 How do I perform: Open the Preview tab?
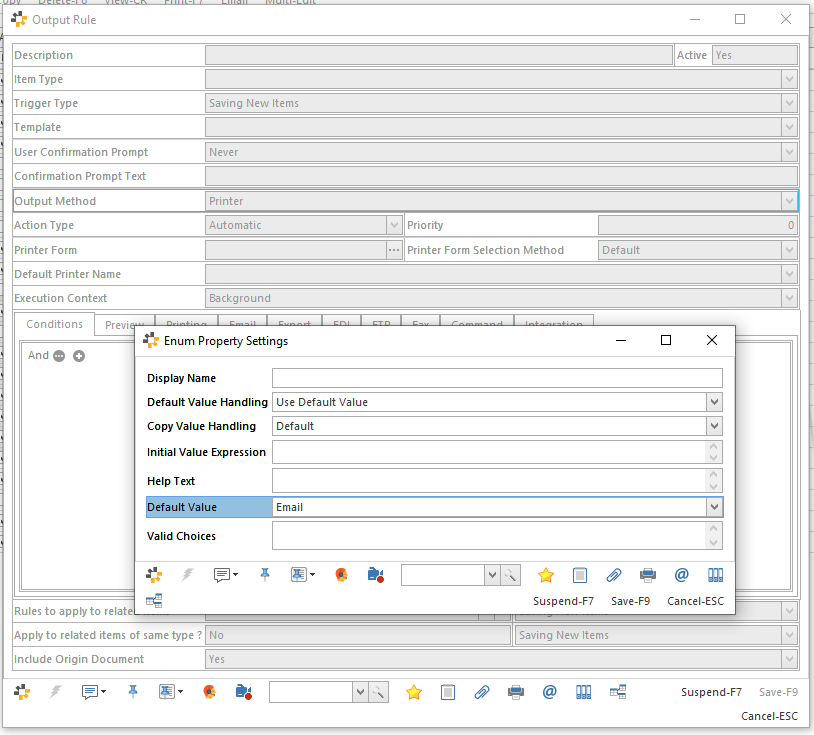coord(122,324)
